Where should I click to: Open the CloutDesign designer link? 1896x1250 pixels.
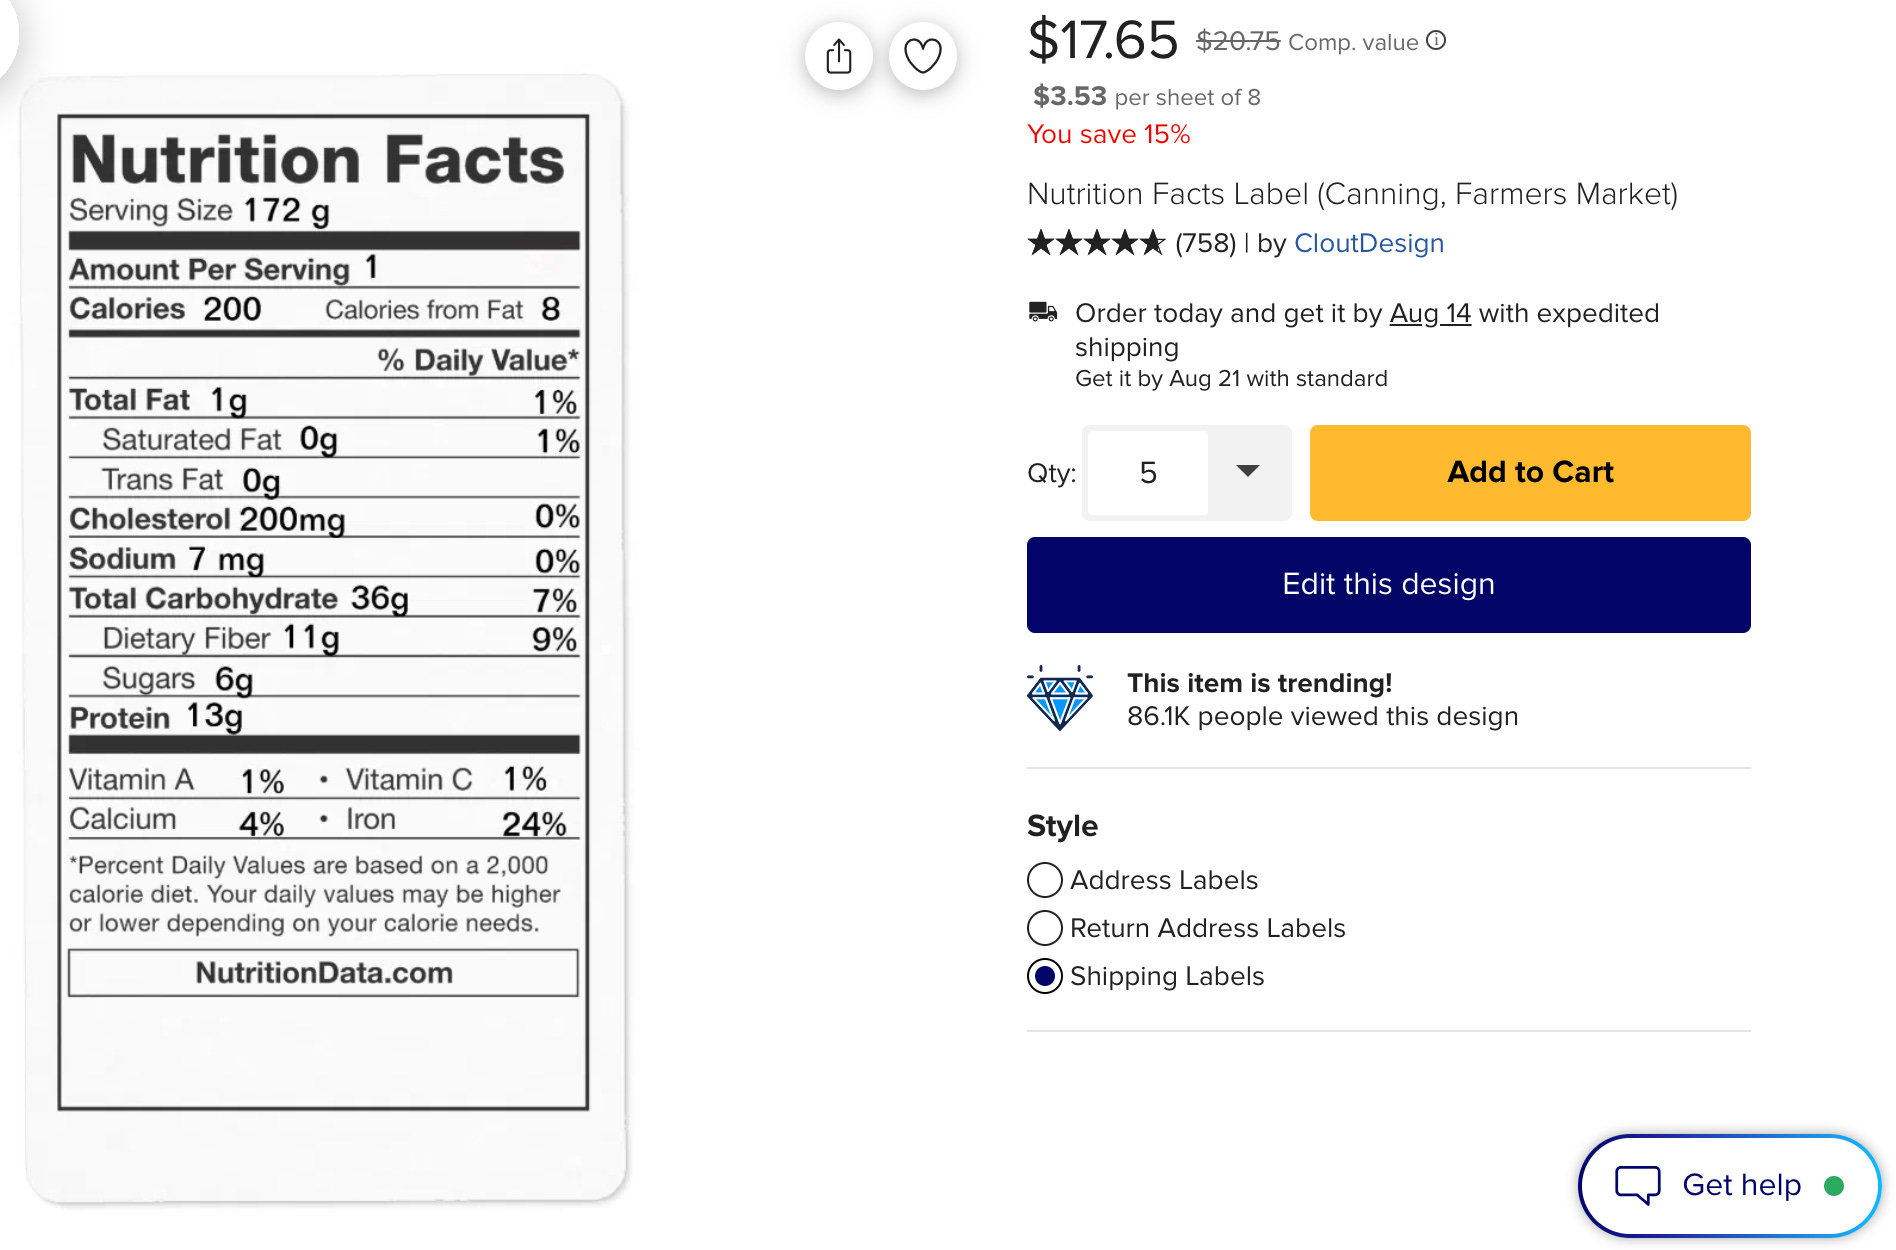pos(1368,243)
